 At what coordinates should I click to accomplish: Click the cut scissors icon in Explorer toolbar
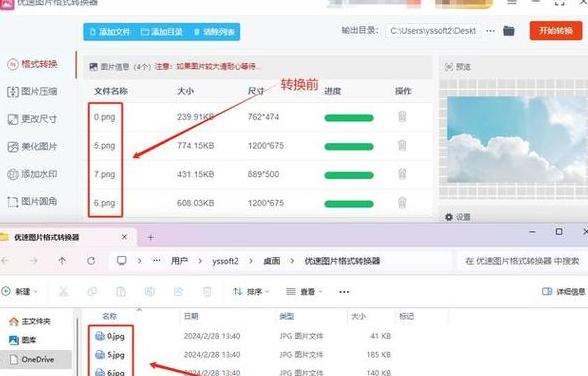pyautogui.click(x=63, y=291)
